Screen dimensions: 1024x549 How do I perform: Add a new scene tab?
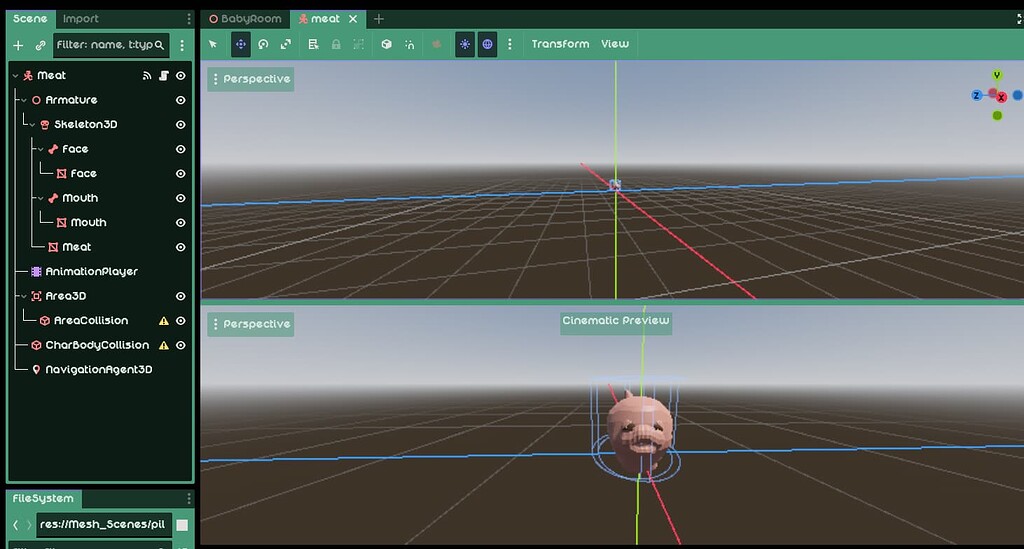pyautogui.click(x=379, y=19)
